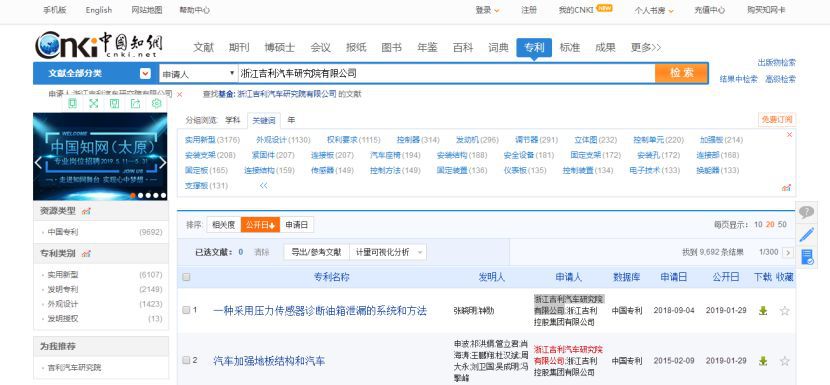830x385 pixels.
Task: Click the CNKI logo
Action: point(99,45)
